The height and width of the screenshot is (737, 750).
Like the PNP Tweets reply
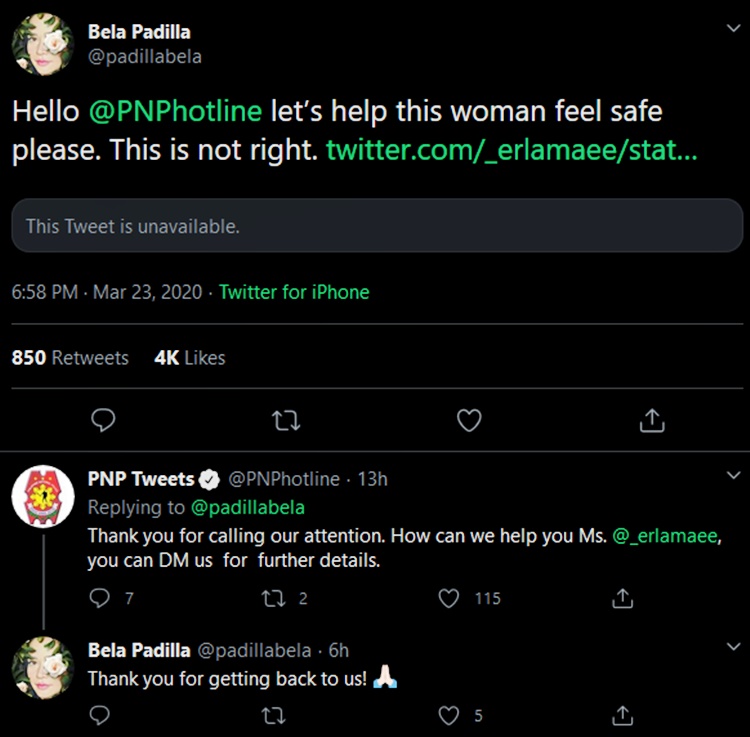pos(450,598)
